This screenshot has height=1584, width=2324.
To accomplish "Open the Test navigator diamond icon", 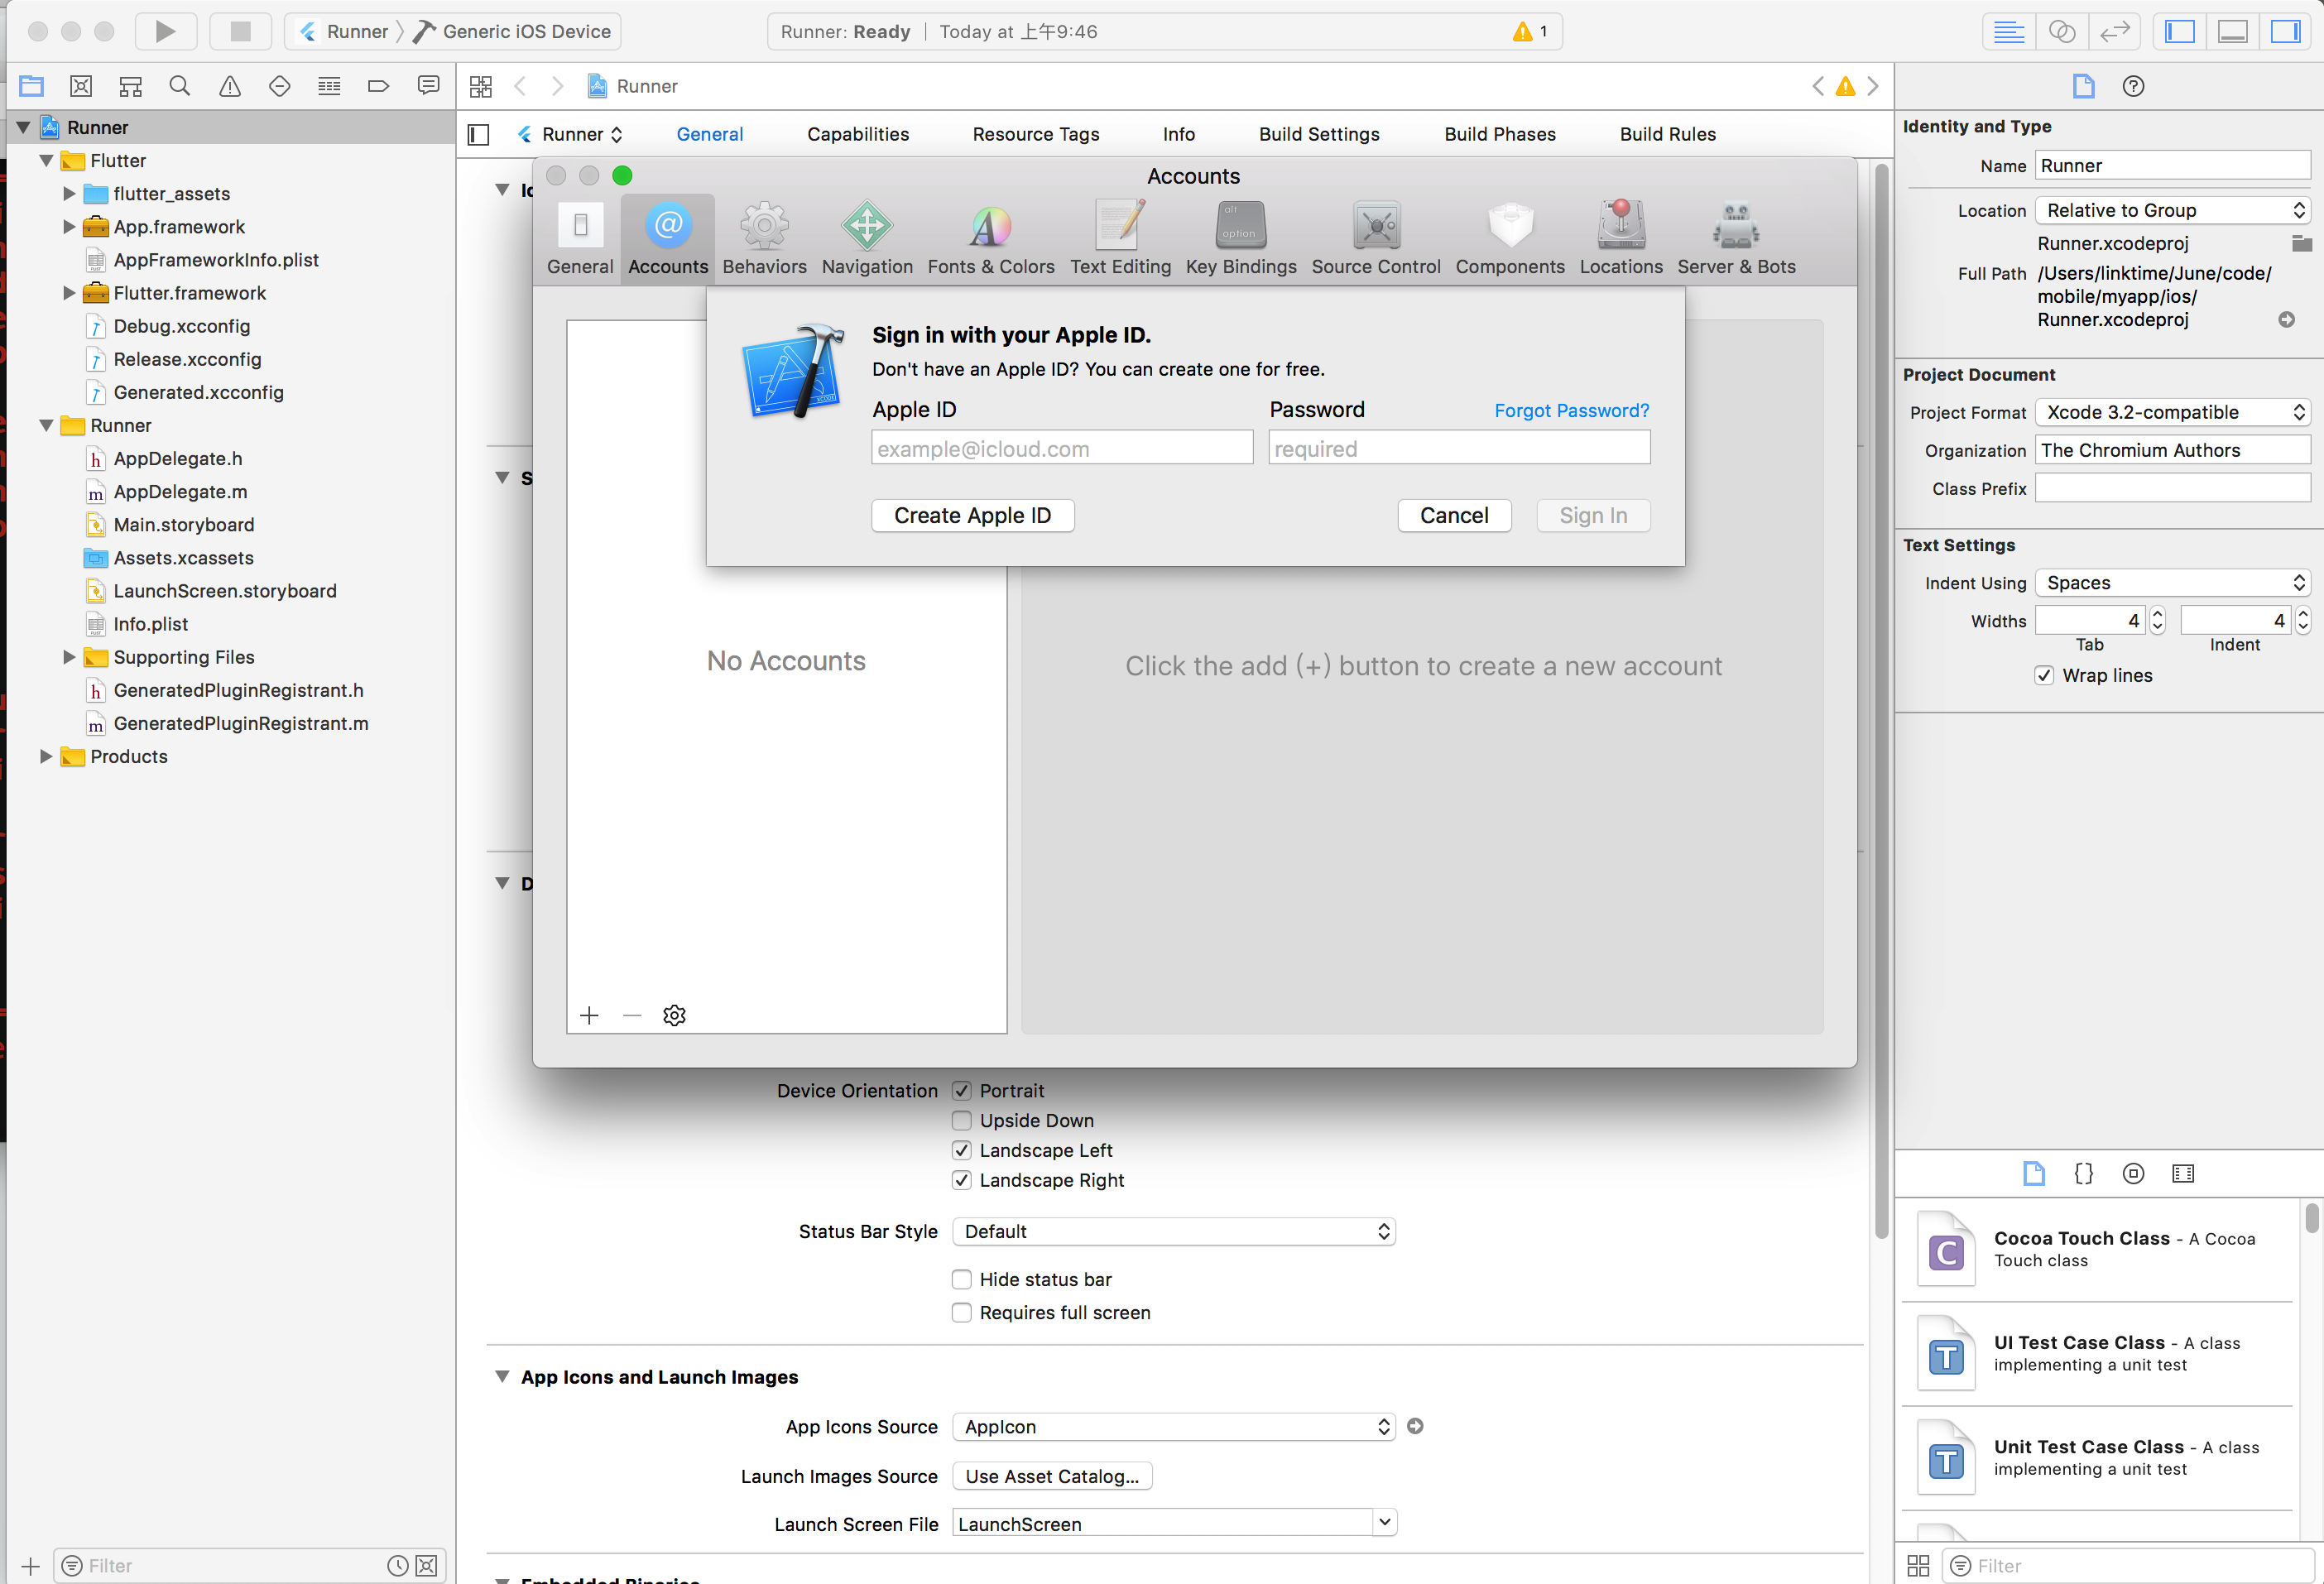I will click(x=280, y=86).
